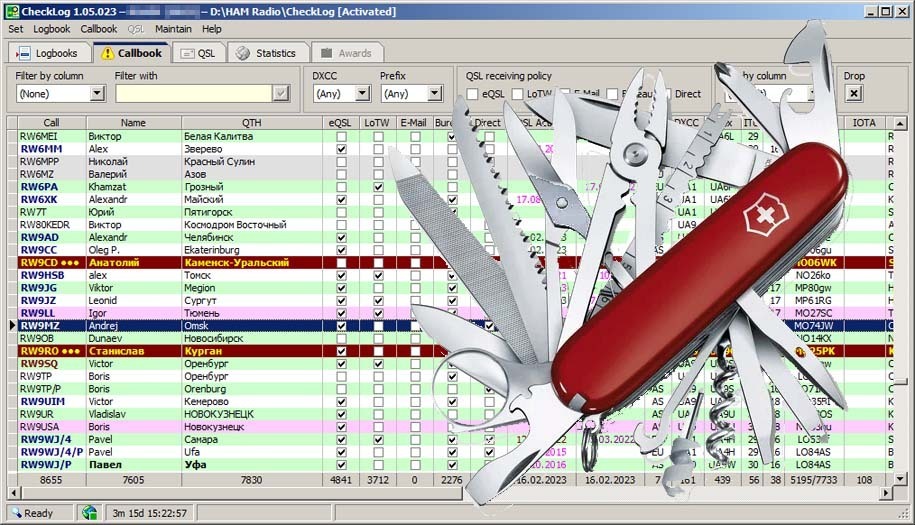Enable the eQSL receiving policy checkbox
The height and width of the screenshot is (525, 915).
click(x=473, y=94)
